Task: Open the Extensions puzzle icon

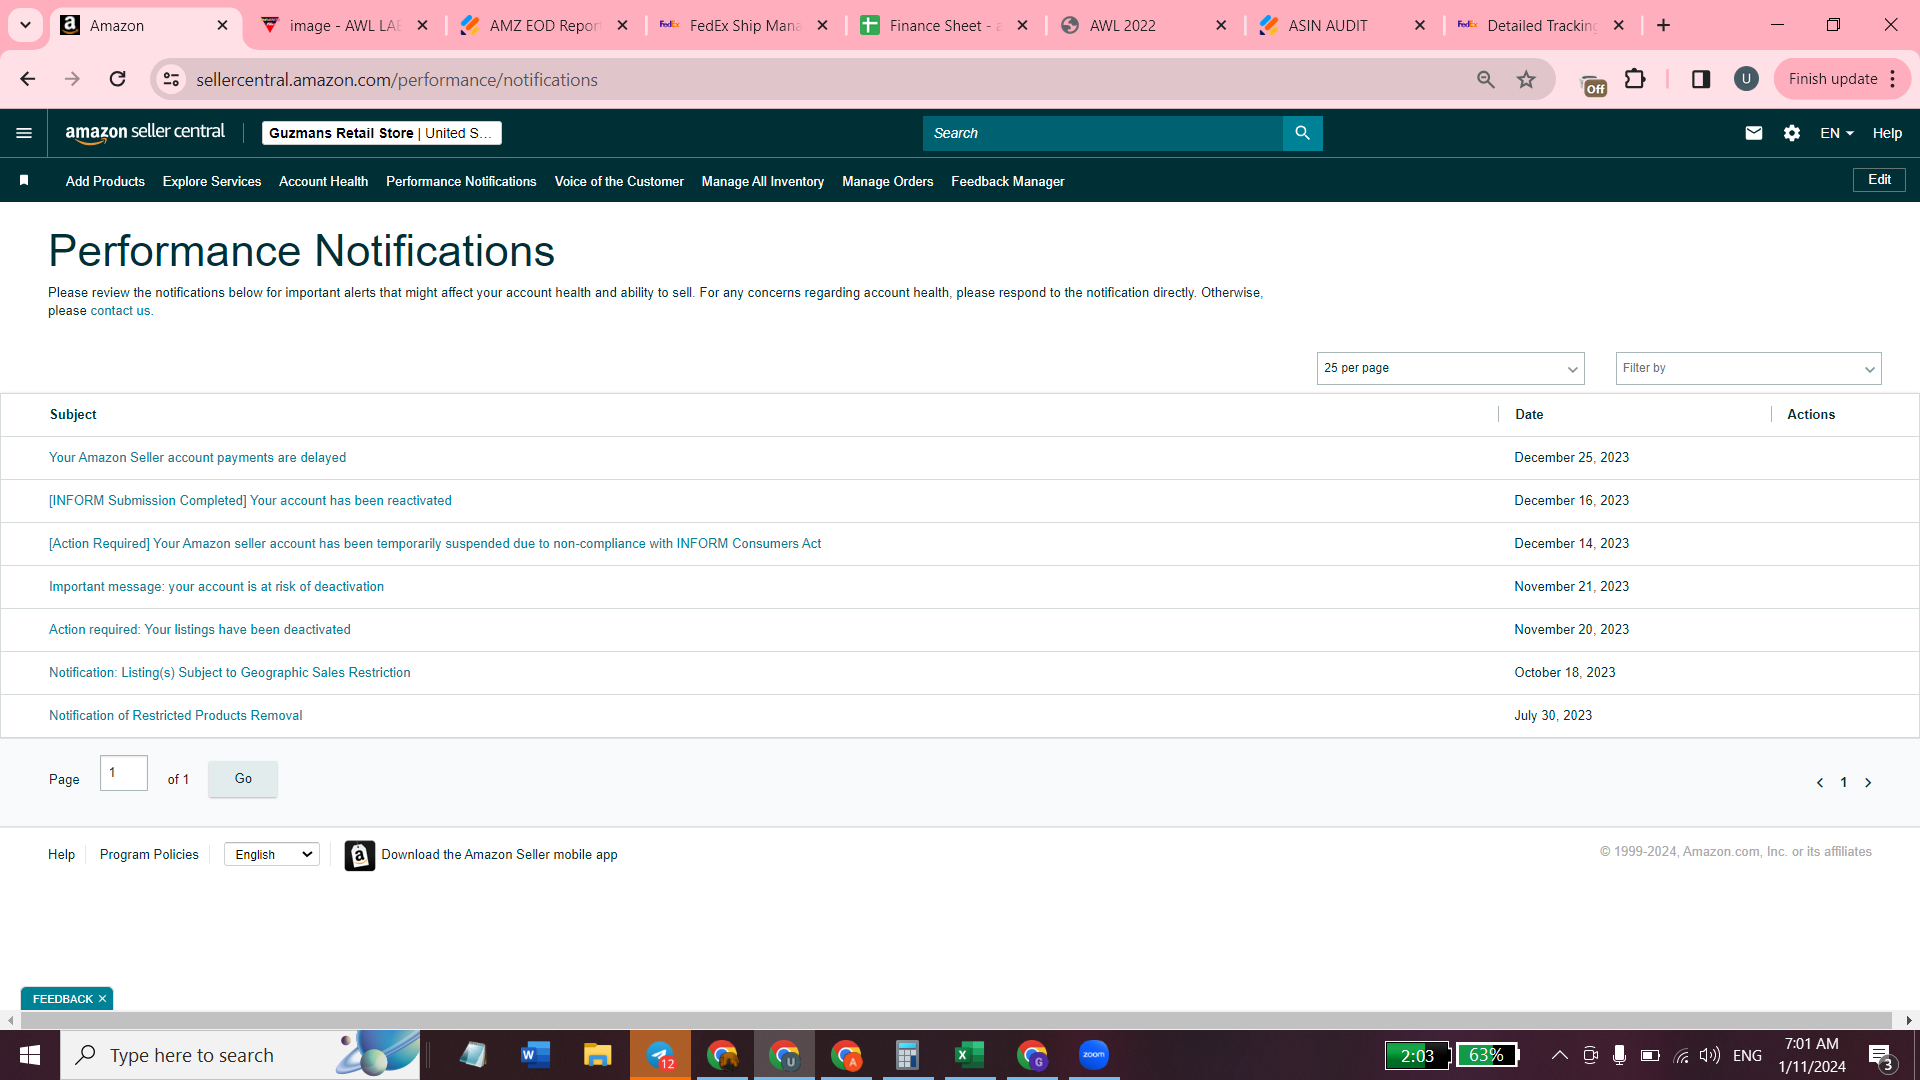Action: coord(1635,79)
